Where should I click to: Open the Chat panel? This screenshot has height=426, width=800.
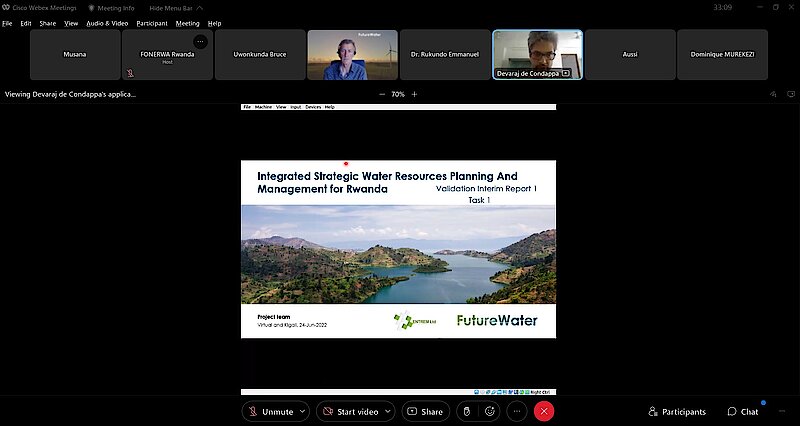click(x=742, y=411)
